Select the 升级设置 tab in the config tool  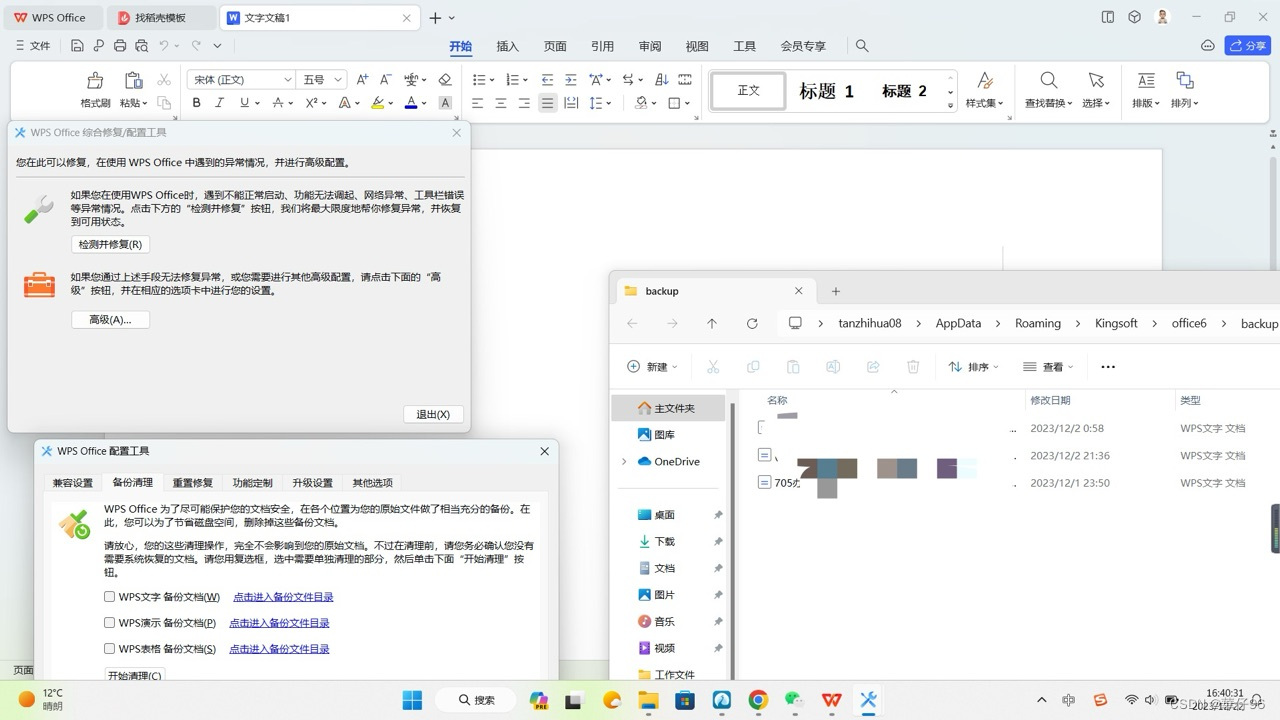click(x=312, y=482)
